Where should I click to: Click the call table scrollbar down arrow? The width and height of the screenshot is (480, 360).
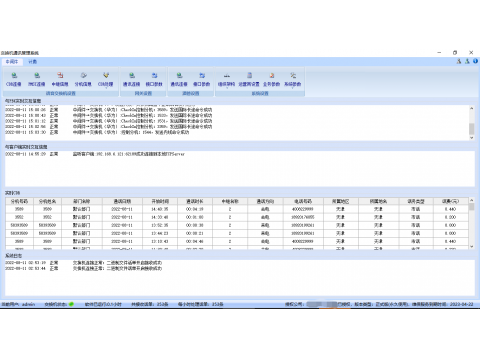pos(471,247)
